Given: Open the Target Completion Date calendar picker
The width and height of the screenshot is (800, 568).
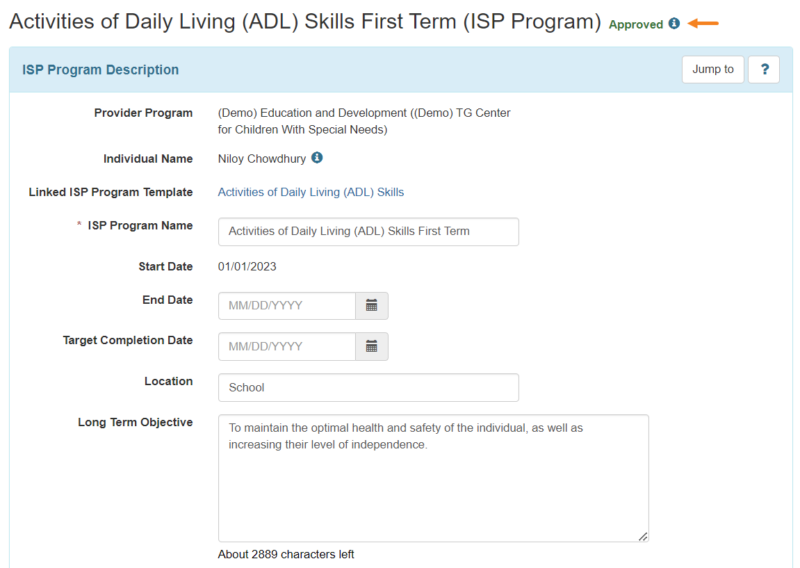Looking at the screenshot, I should coord(371,346).
